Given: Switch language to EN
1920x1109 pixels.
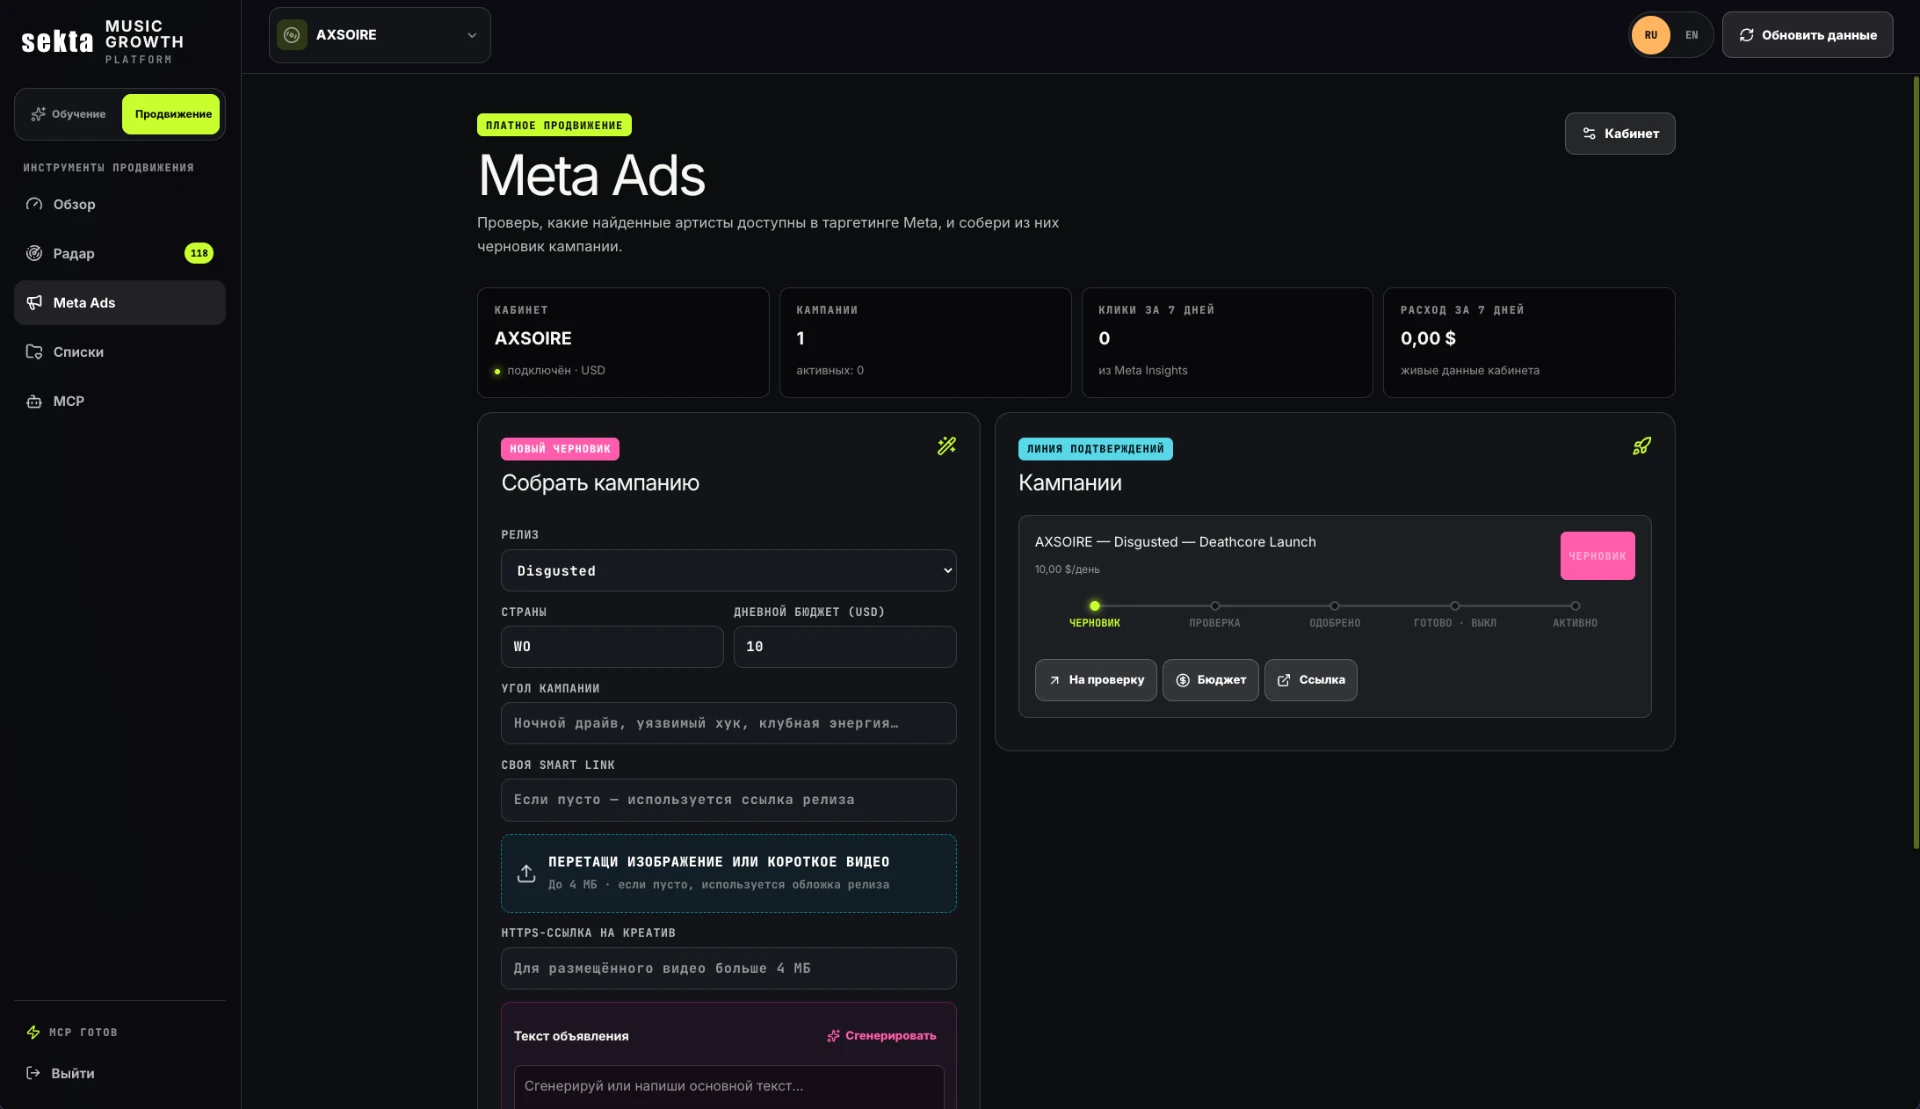Looking at the screenshot, I should [x=1692, y=35].
